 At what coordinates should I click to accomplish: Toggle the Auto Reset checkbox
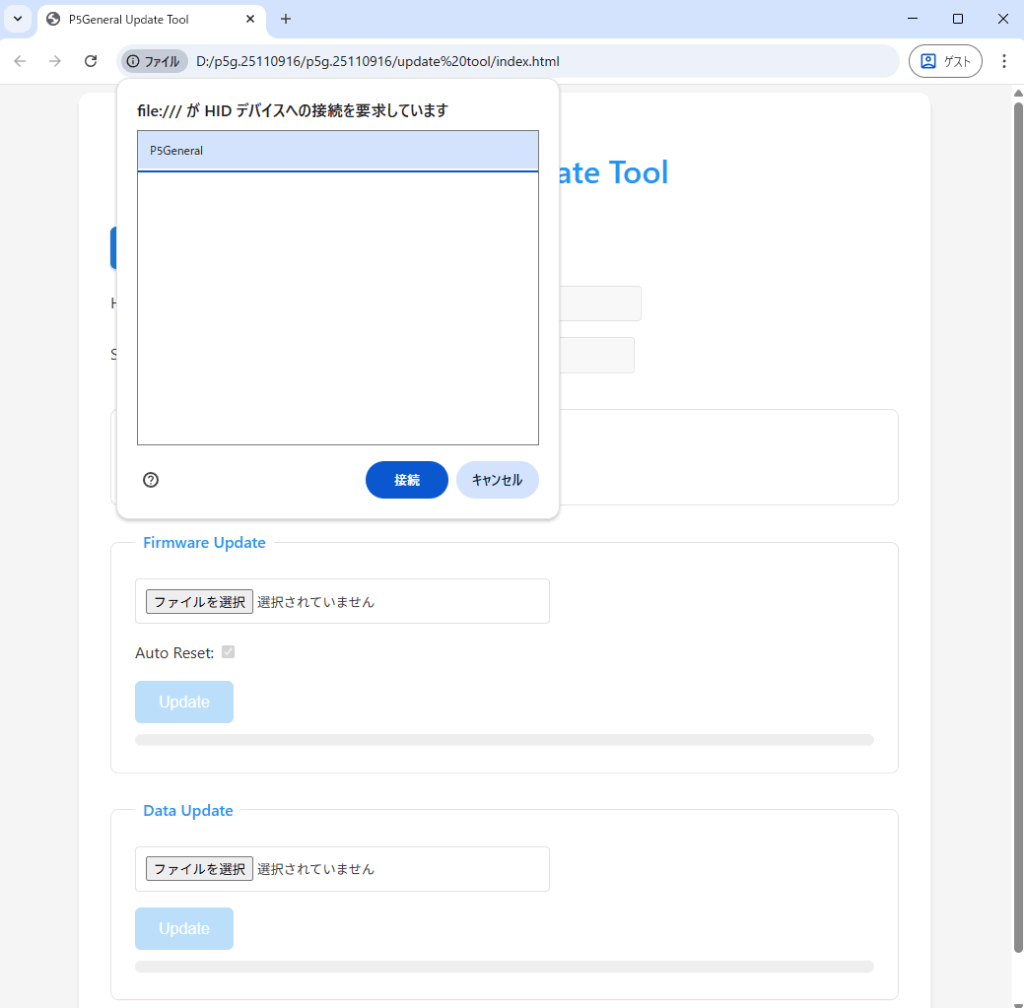(228, 652)
